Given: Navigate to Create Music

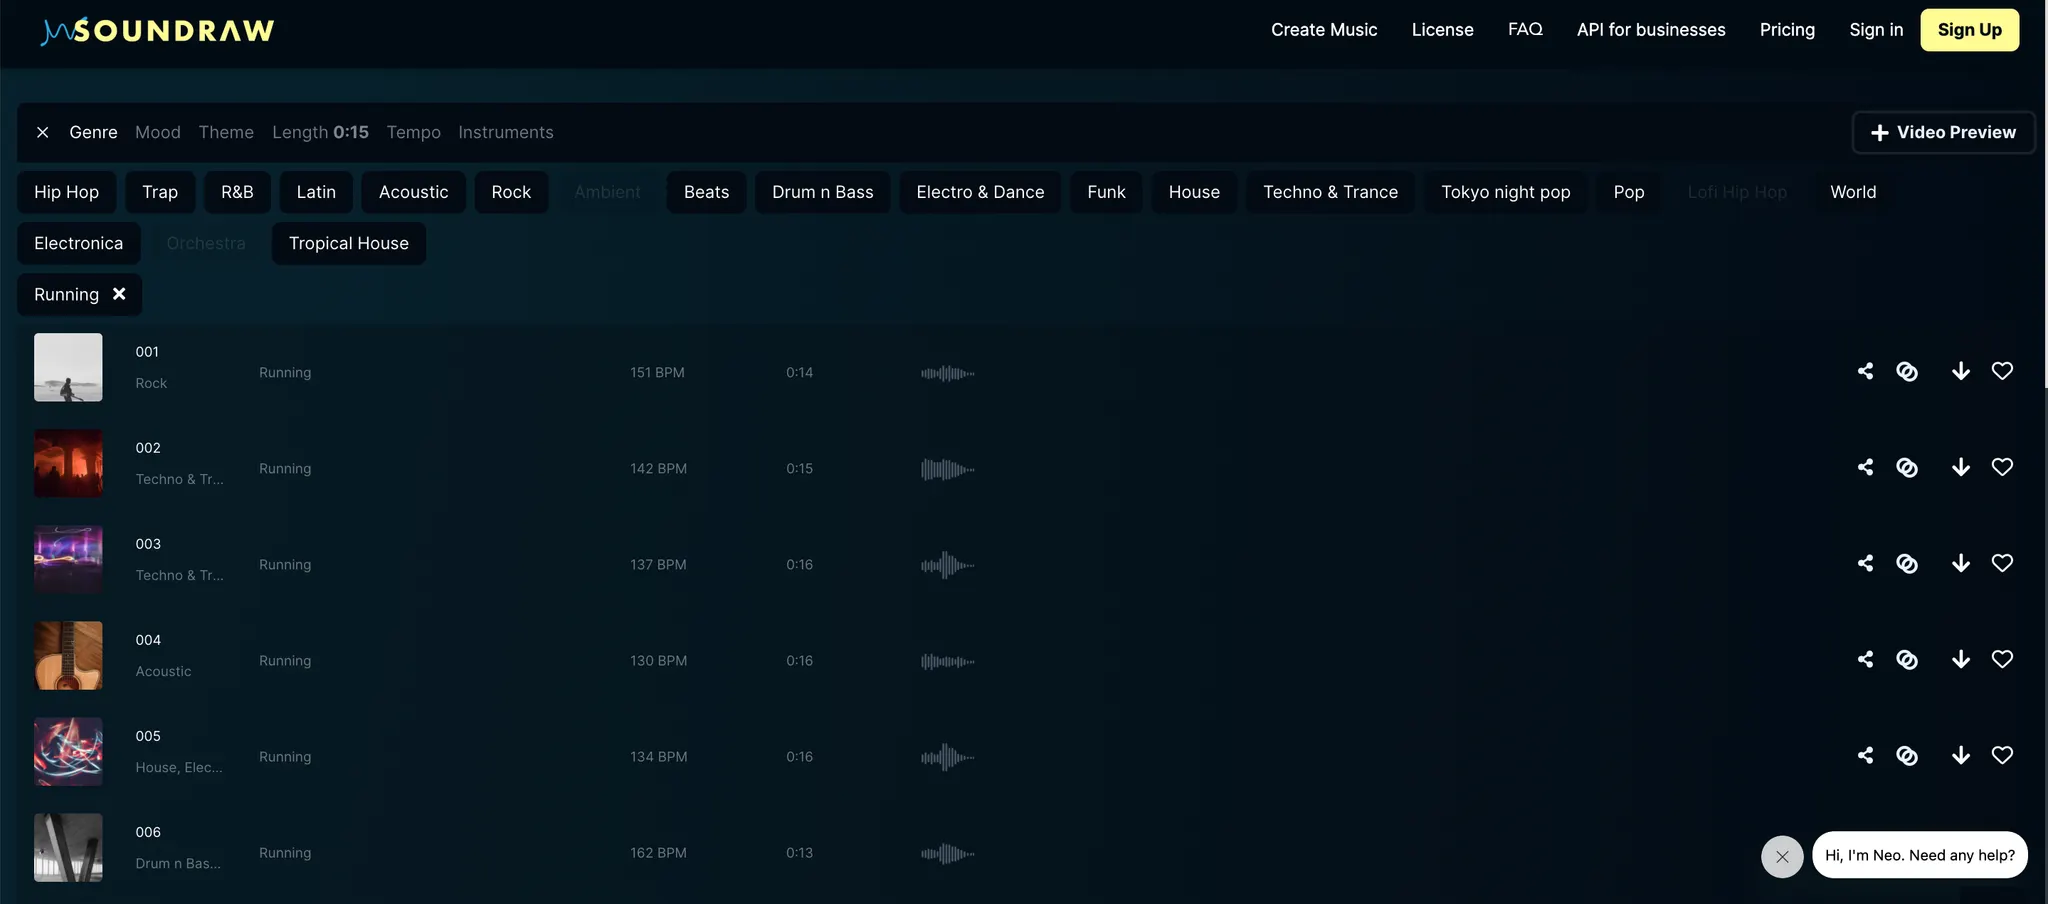Looking at the screenshot, I should (1324, 30).
